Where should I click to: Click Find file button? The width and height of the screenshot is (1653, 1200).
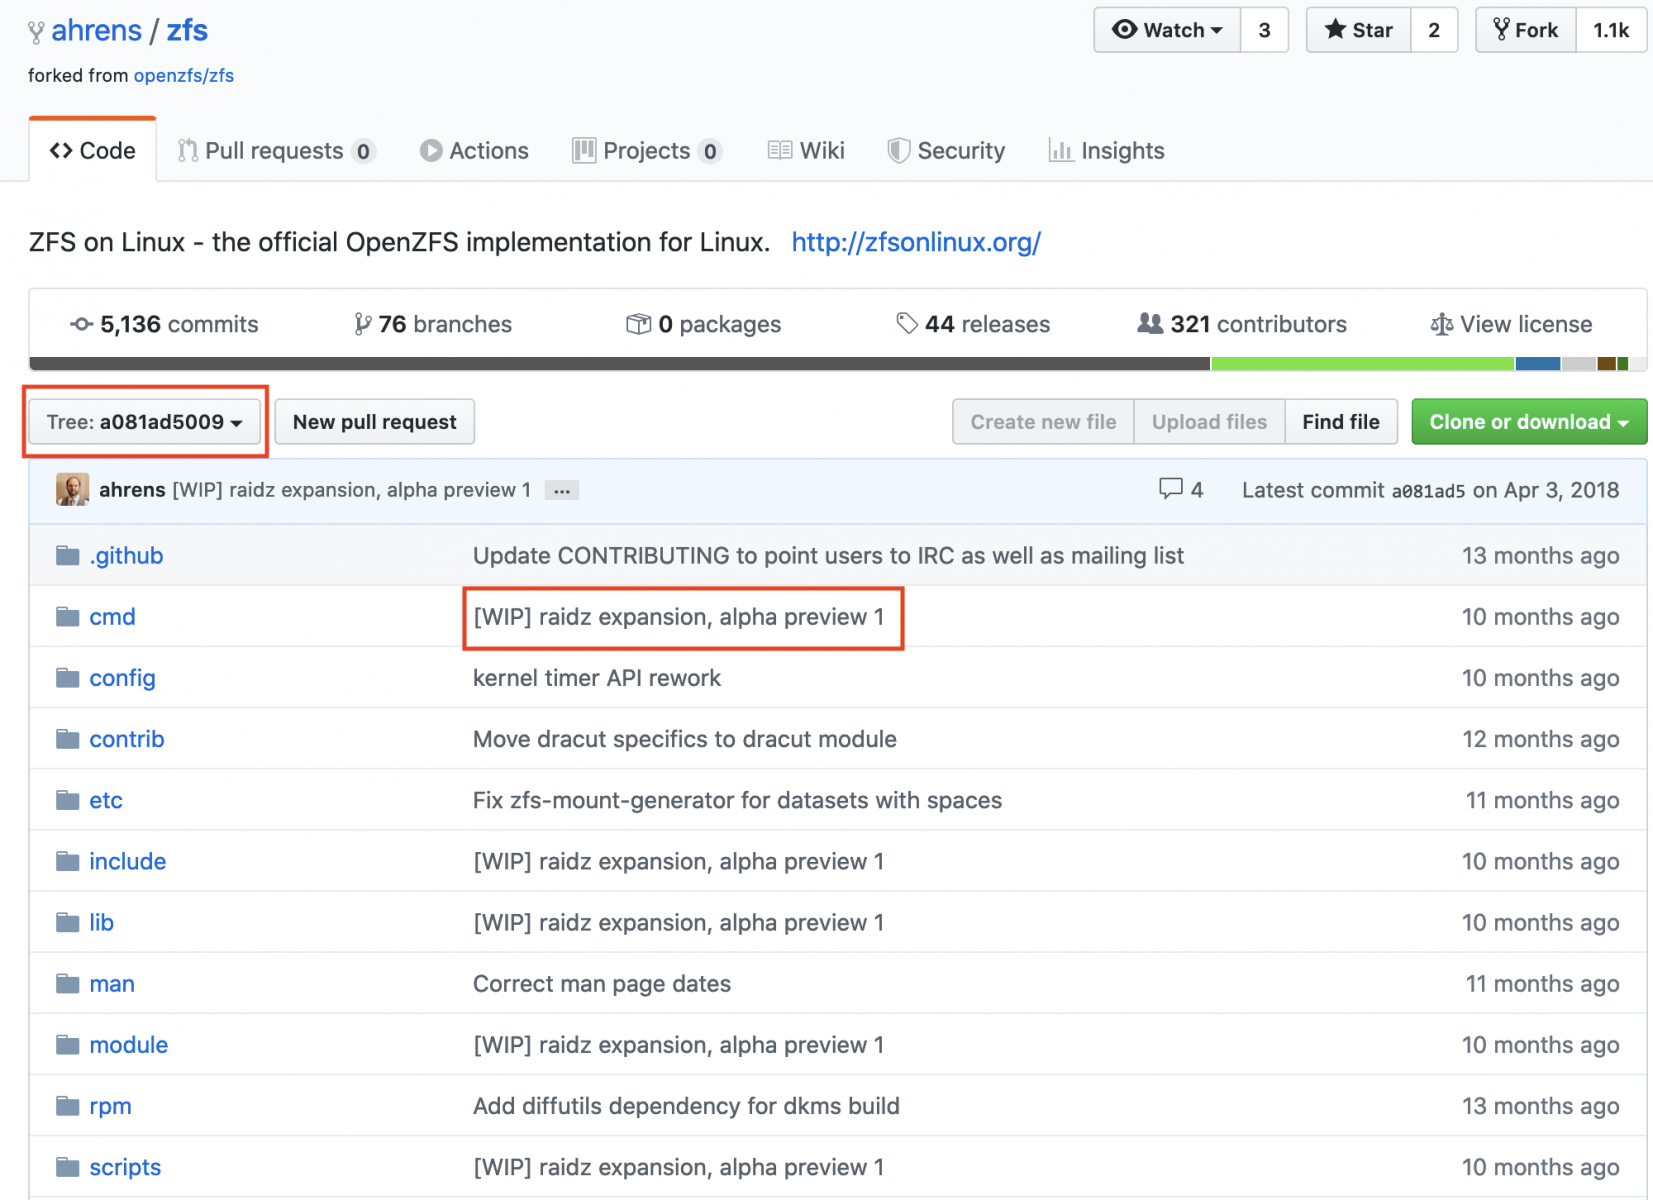pyautogui.click(x=1341, y=422)
